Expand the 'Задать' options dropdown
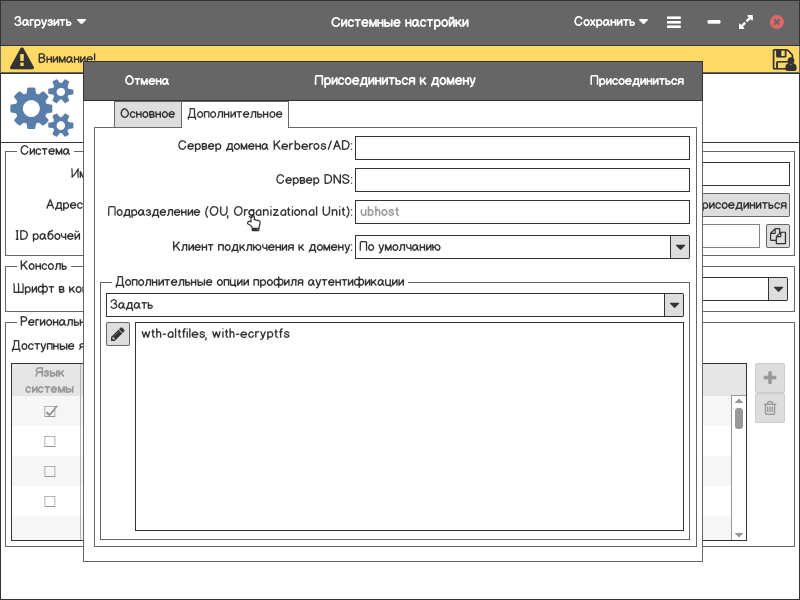This screenshot has width=800, height=600. 674,304
